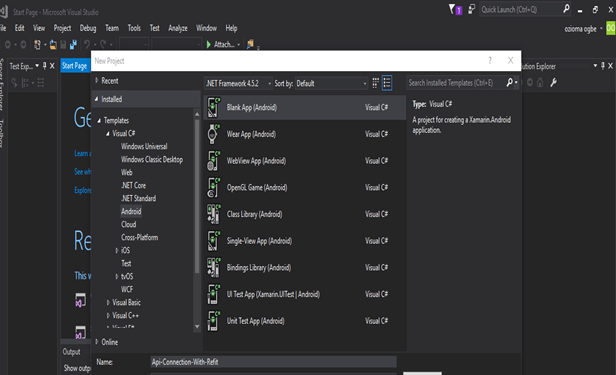This screenshot has width=616, height=375.
Task: Expand the Visual Basic tree node
Action: coord(108,302)
